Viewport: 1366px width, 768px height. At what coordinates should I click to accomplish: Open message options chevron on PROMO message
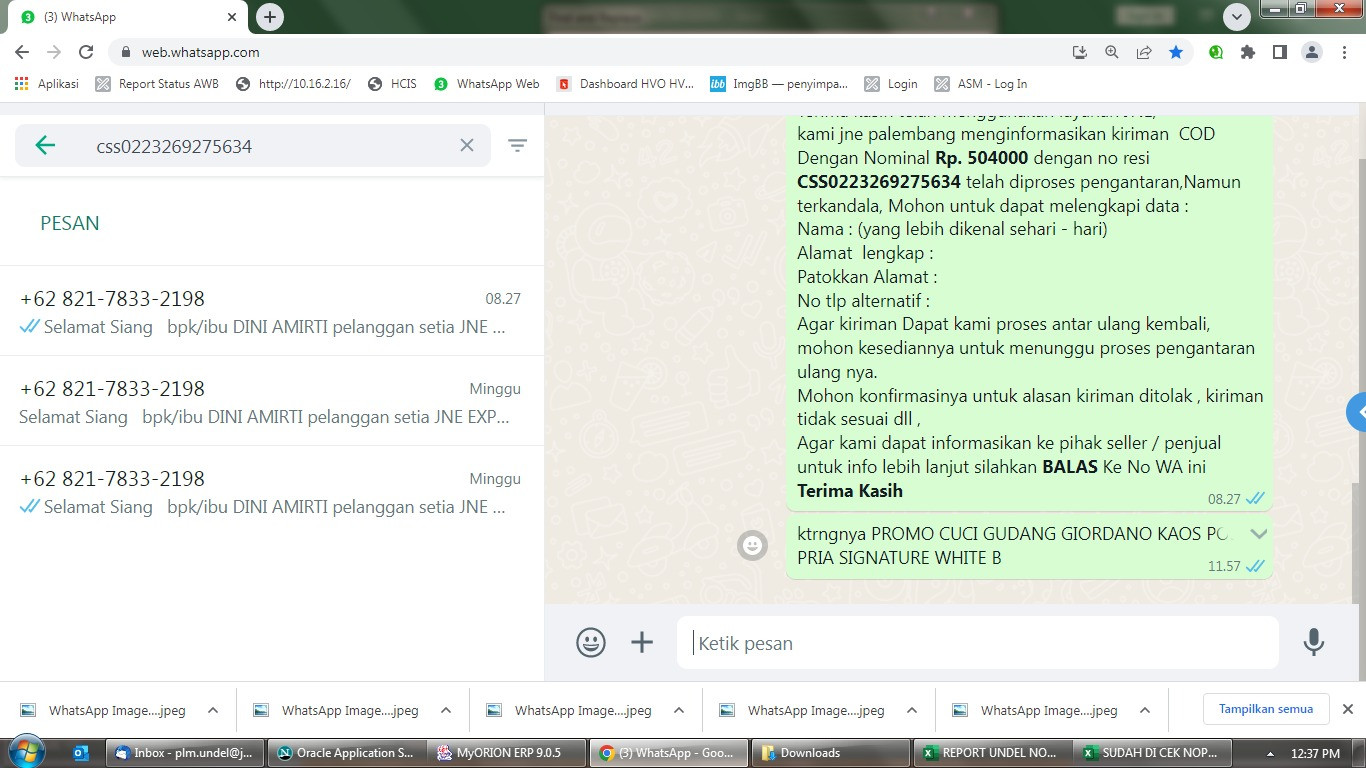pos(1258,534)
